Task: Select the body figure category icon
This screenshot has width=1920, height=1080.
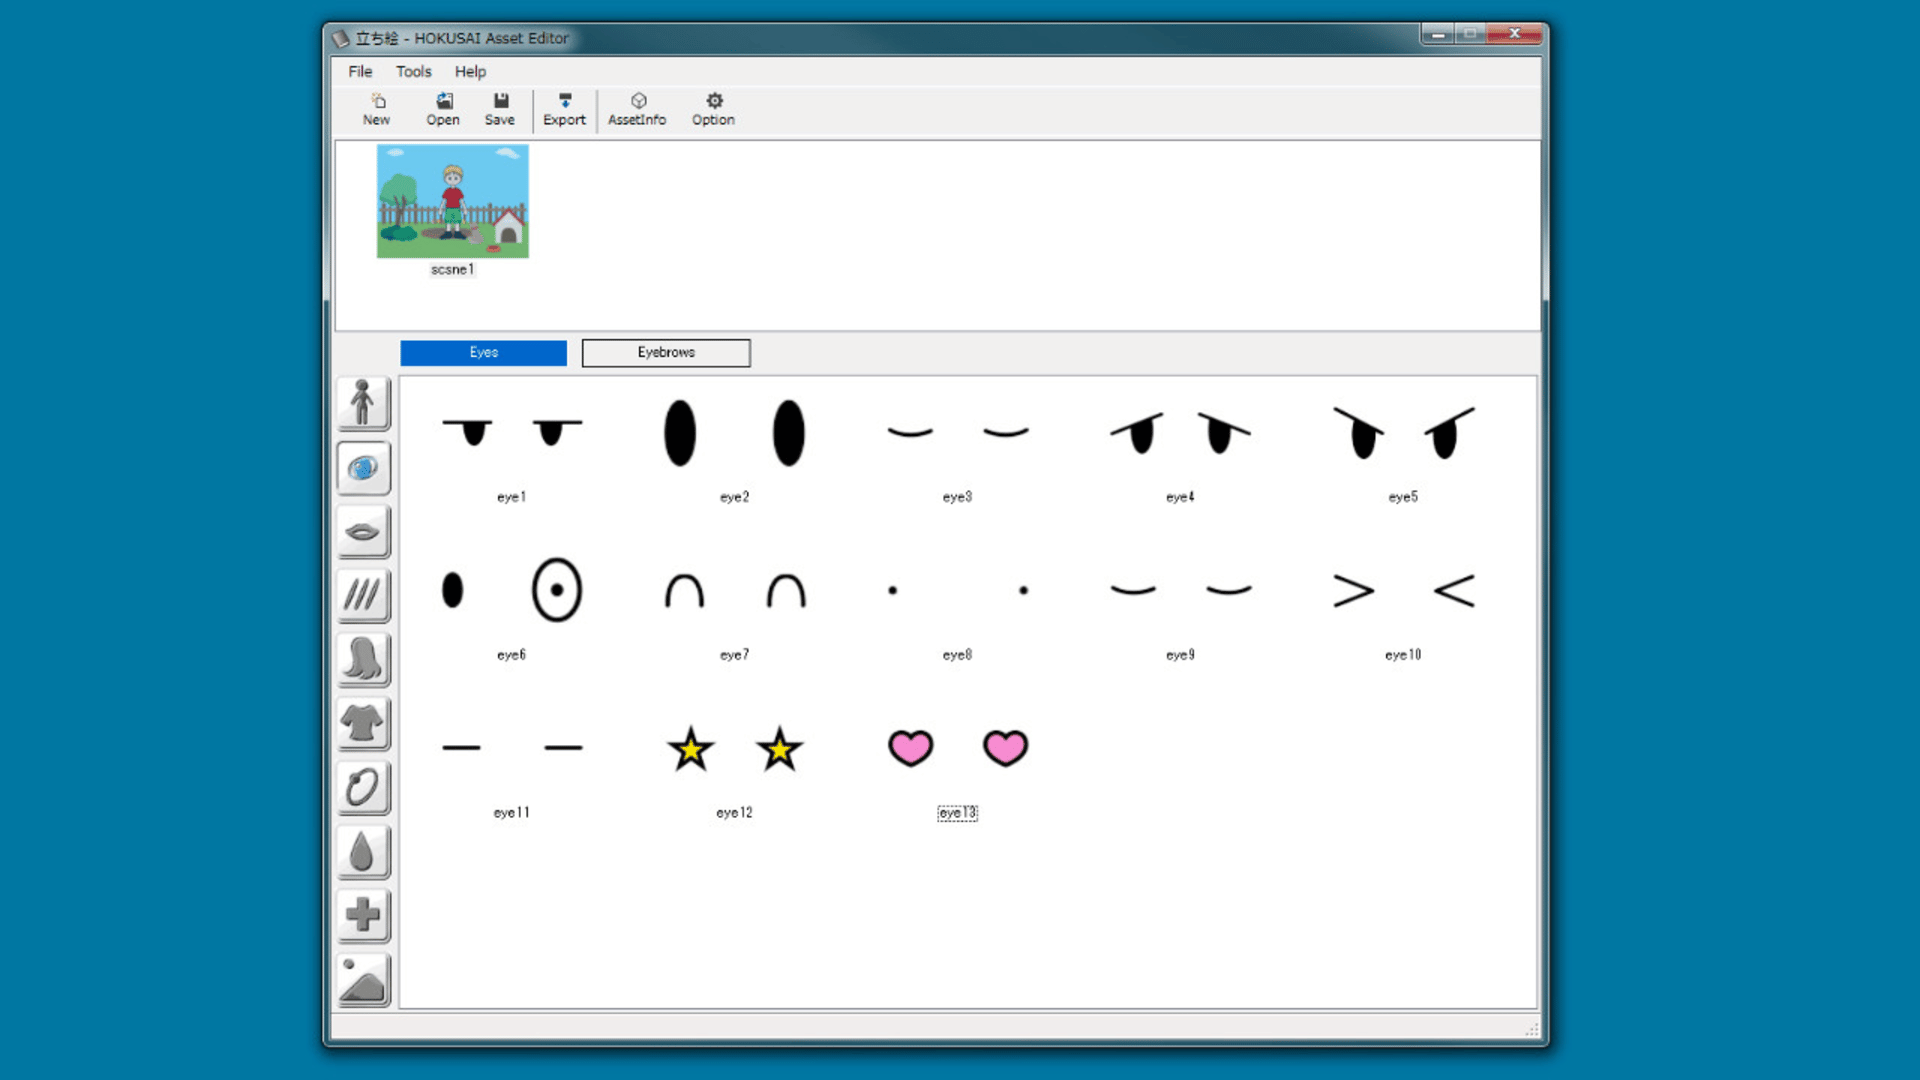Action: [x=363, y=403]
